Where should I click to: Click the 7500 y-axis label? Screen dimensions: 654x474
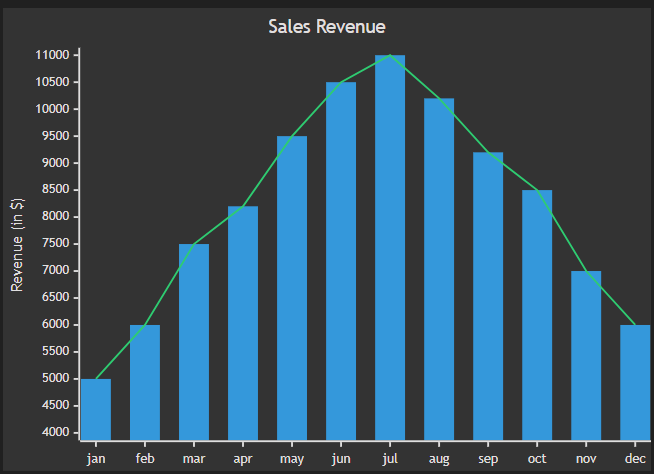(55, 244)
